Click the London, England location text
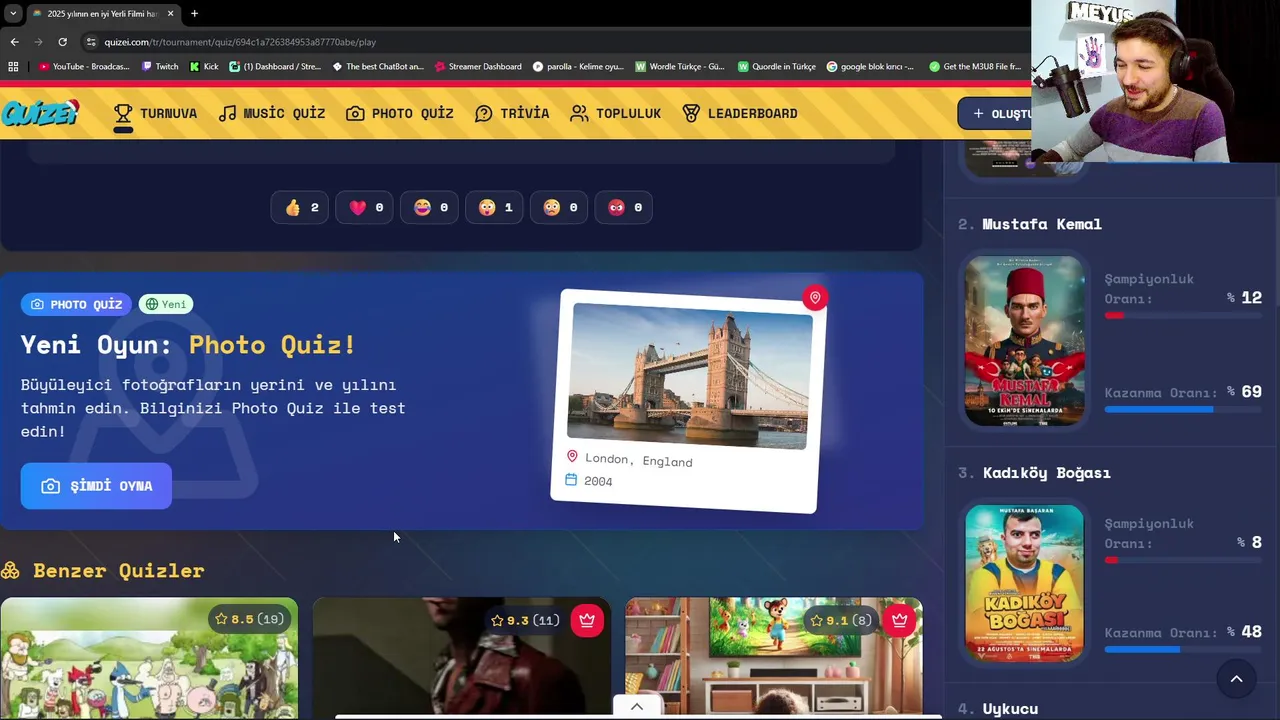This screenshot has width=1280, height=720. 638,459
